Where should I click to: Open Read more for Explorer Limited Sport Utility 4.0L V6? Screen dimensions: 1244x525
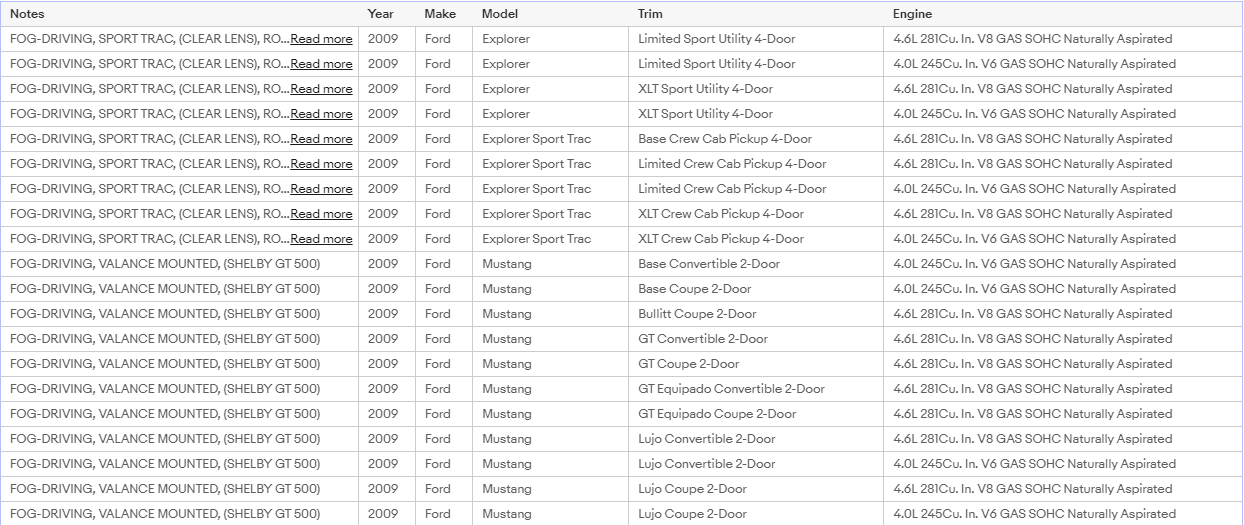click(321, 64)
